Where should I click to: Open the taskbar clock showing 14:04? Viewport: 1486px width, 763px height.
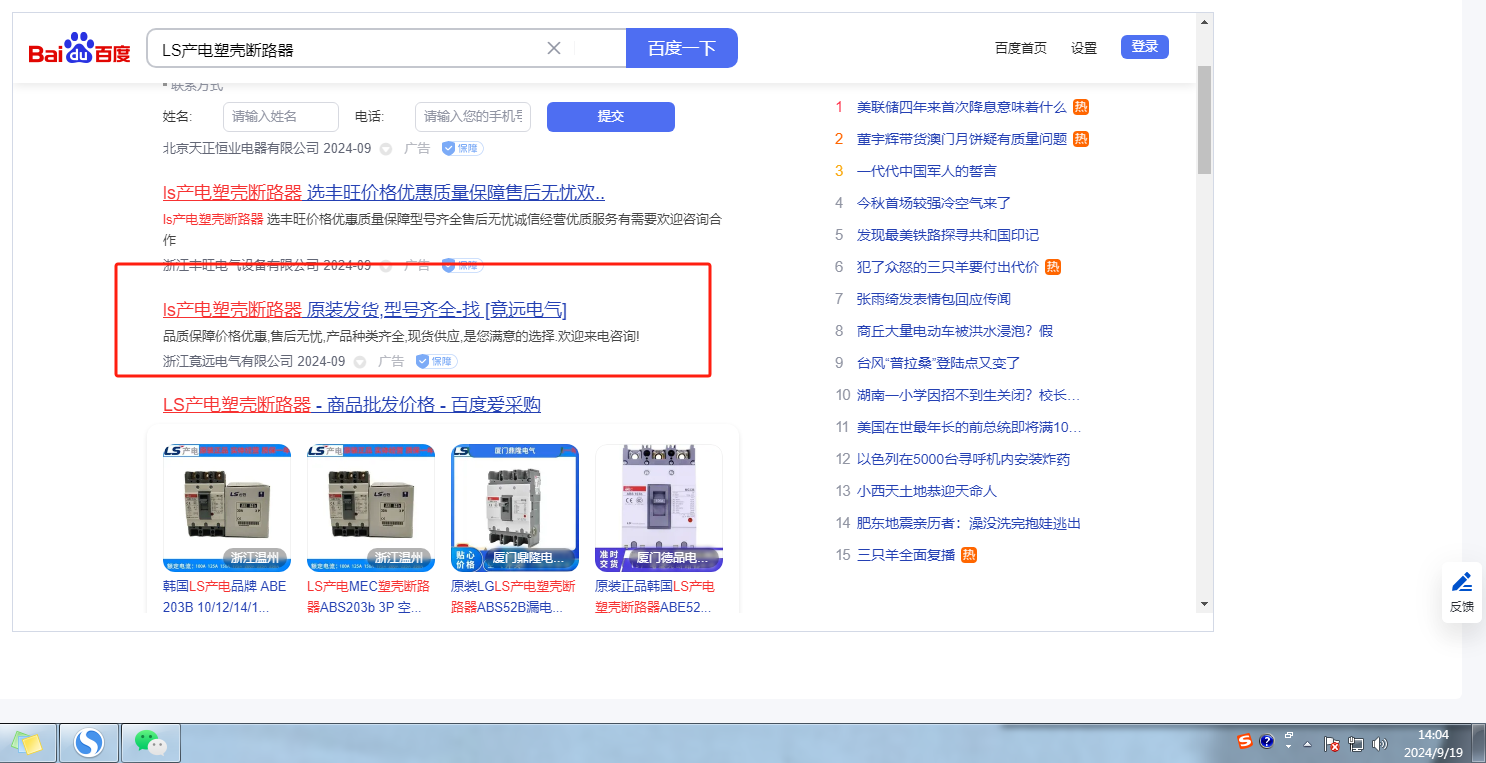pos(1433,743)
